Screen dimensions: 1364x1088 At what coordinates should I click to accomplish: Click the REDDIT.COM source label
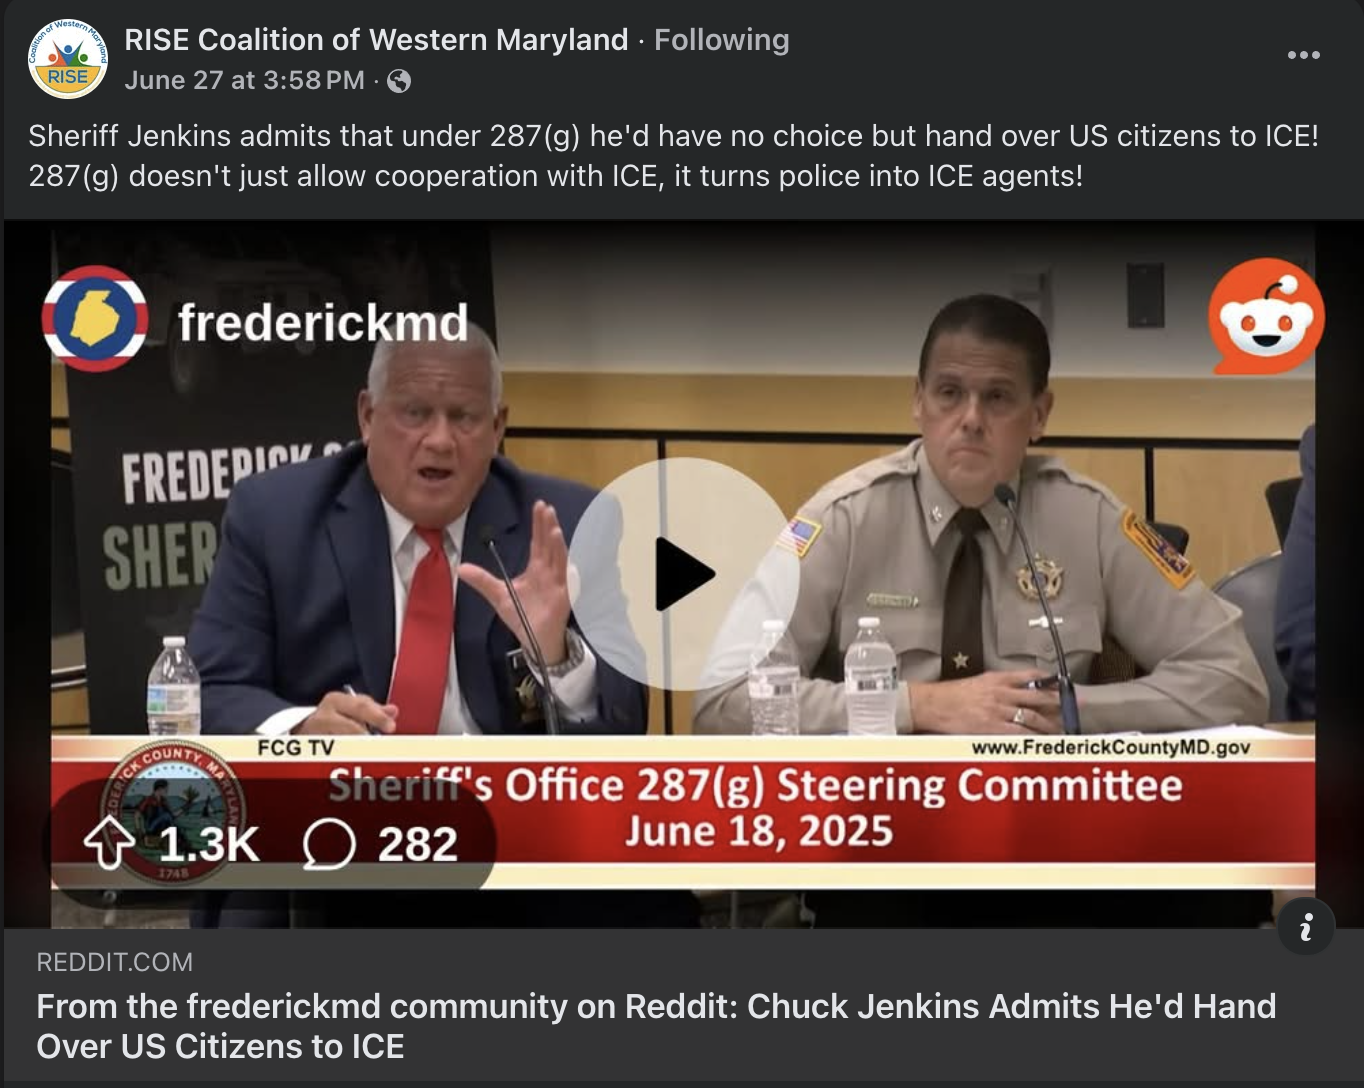pos(115,962)
